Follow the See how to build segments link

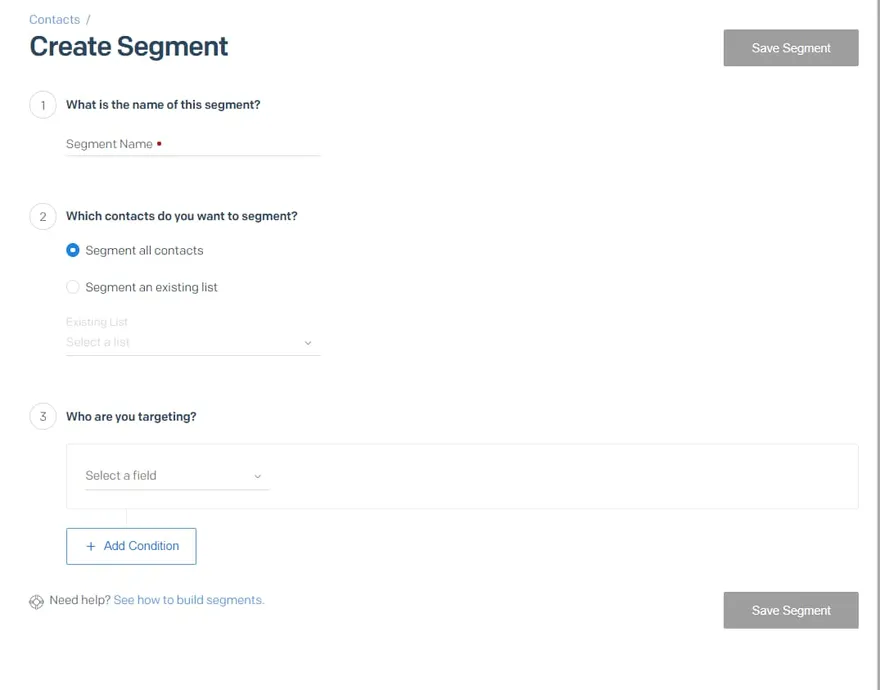pos(188,599)
